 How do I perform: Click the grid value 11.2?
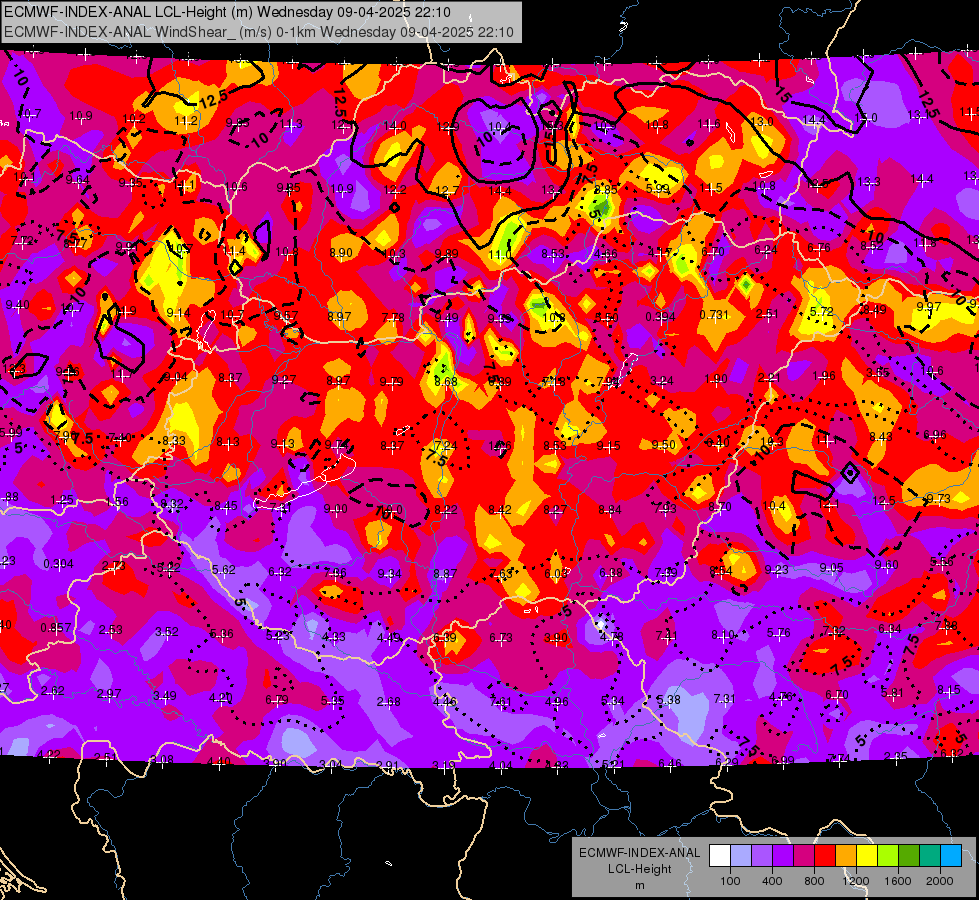(186, 121)
